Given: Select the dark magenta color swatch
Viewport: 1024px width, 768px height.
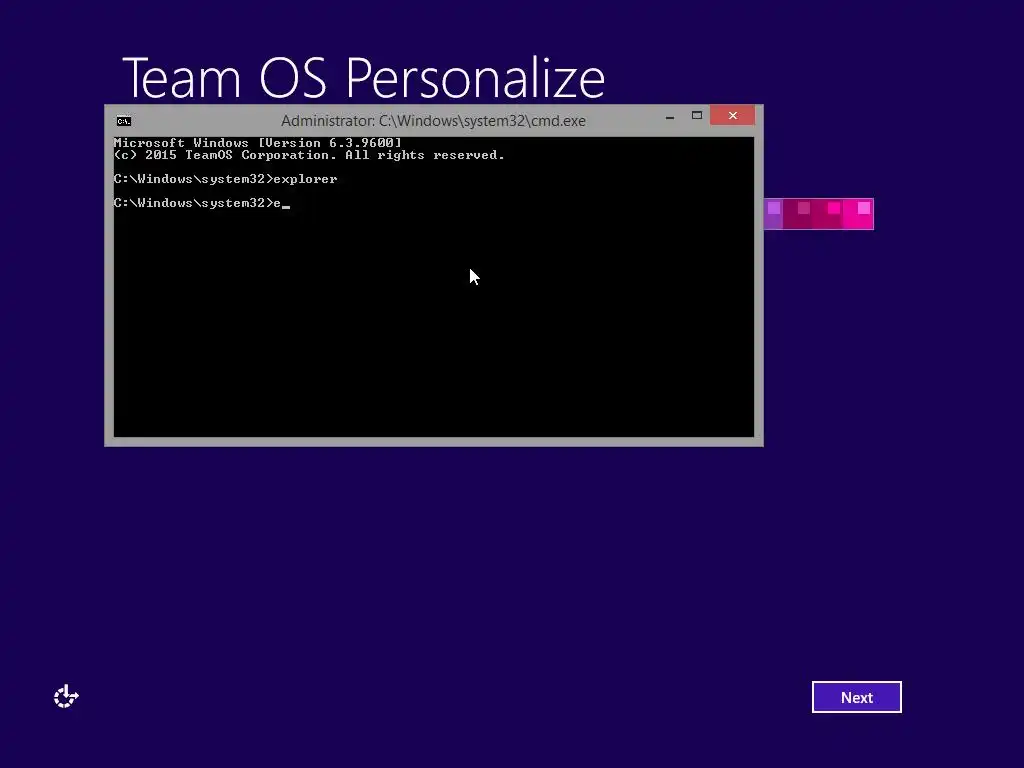Looking at the screenshot, I should [x=797, y=214].
